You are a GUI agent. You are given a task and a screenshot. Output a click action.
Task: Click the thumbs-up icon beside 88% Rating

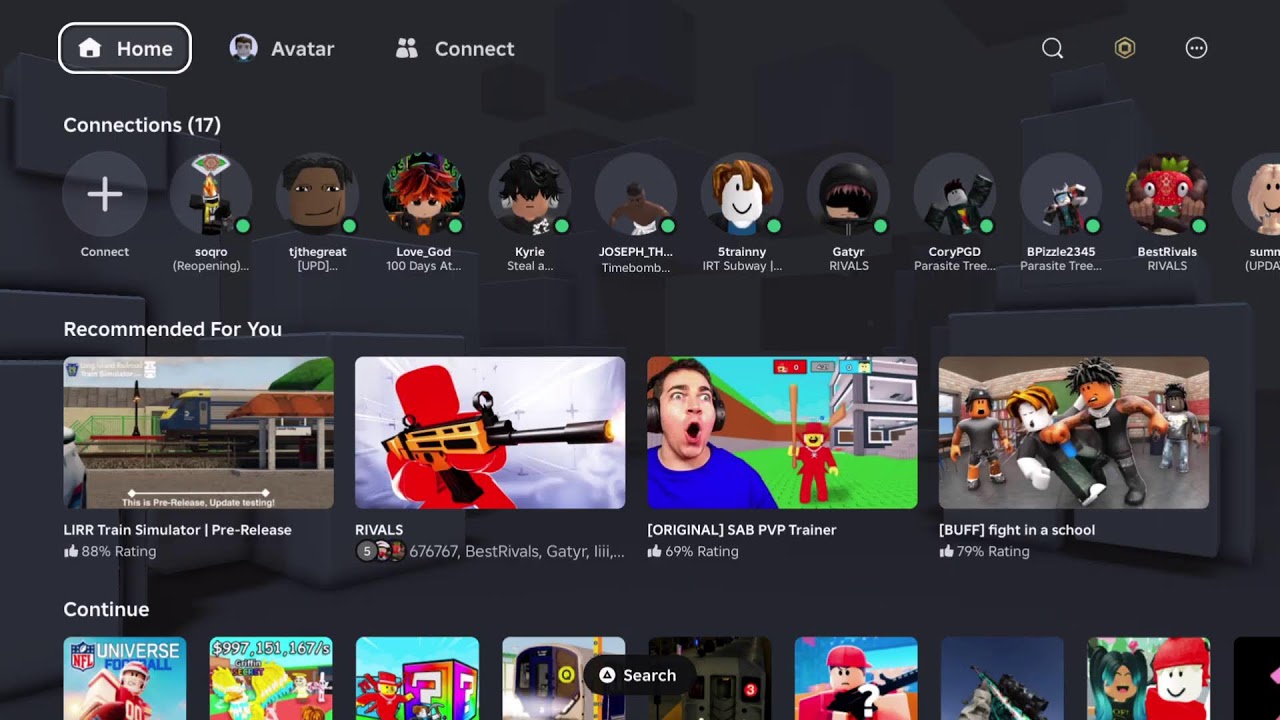pyautogui.click(x=71, y=551)
